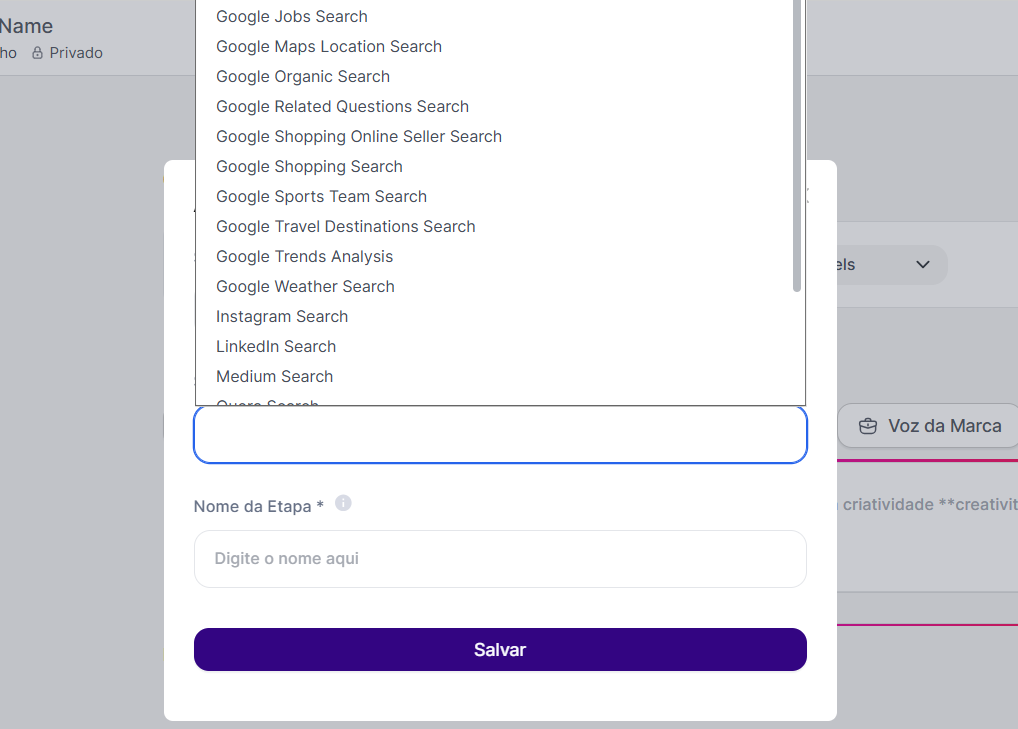Click the Salvar button
The height and width of the screenshot is (729, 1018).
pos(500,650)
